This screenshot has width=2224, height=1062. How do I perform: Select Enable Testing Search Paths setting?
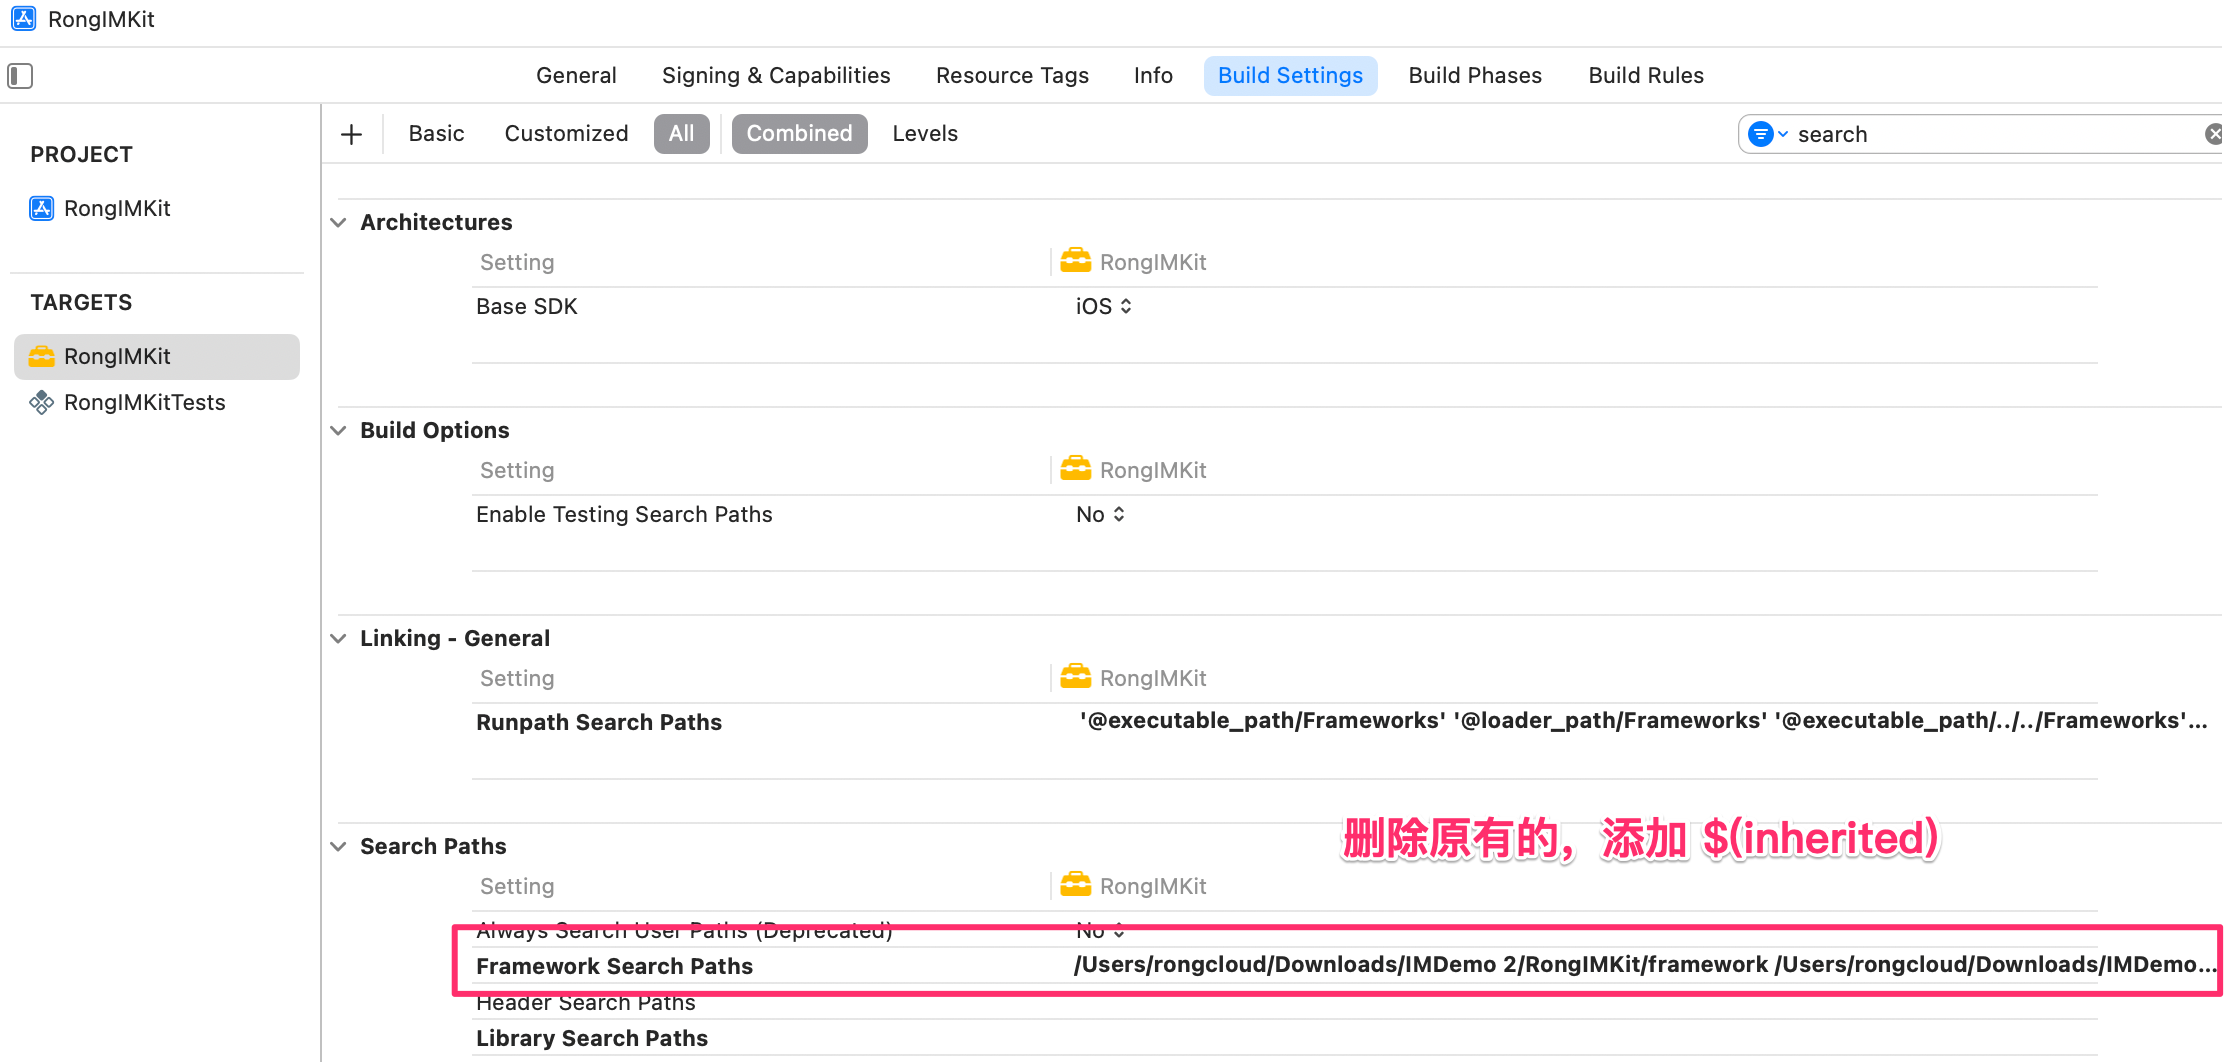pyautogui.click(x=624, y=515)
